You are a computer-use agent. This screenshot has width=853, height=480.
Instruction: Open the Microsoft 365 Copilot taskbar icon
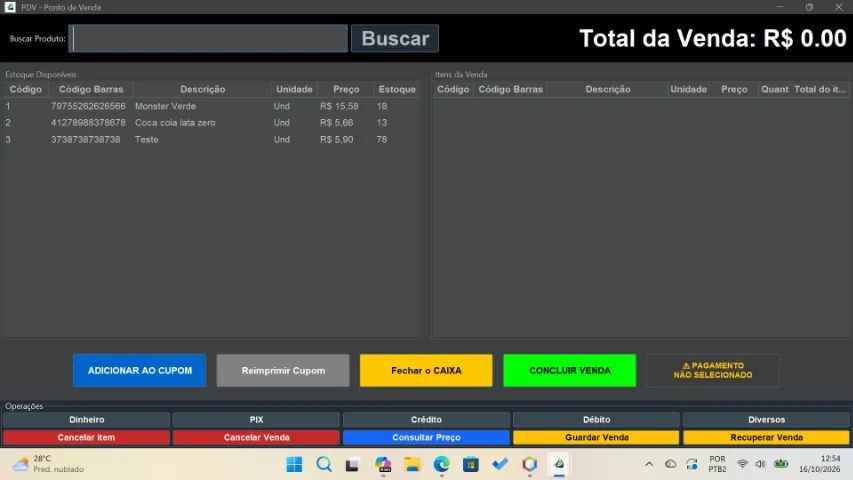click(382, 464)
